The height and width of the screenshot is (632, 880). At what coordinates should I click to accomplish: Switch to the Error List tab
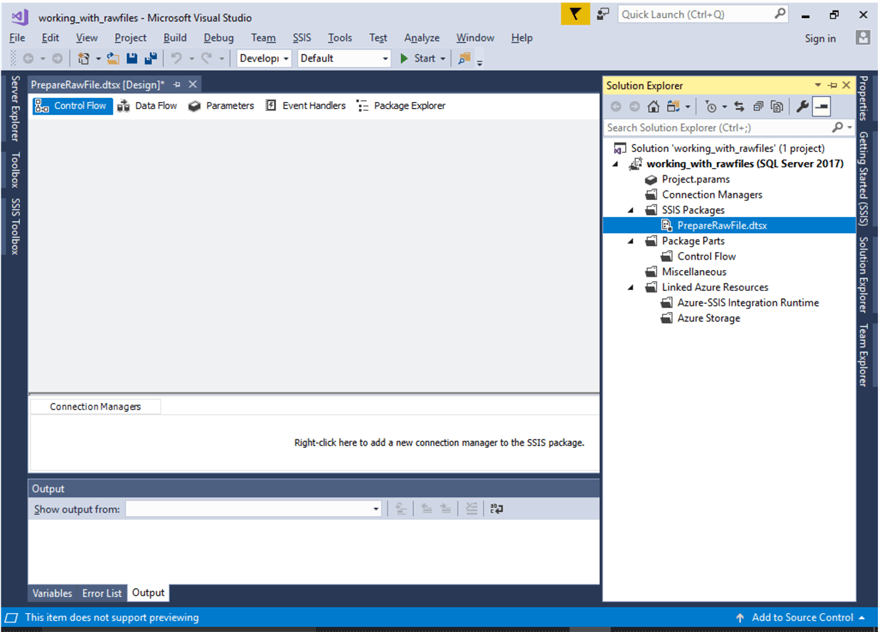(102, 593)
